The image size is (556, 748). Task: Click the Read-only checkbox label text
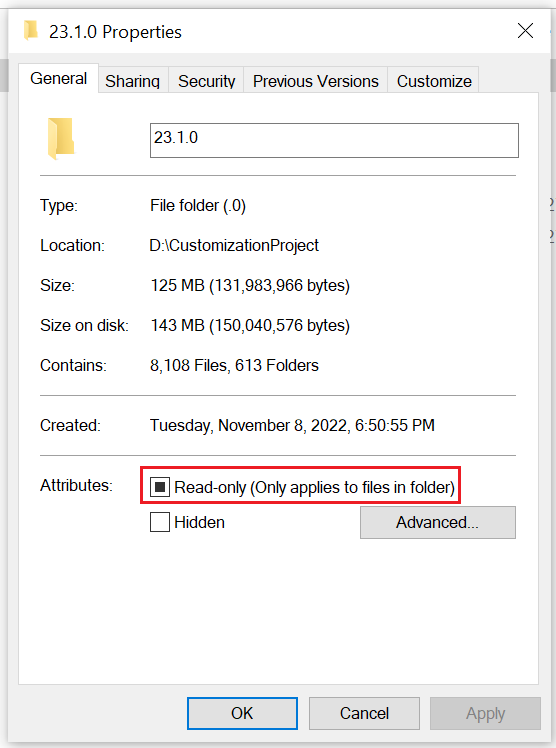[315, 487]
